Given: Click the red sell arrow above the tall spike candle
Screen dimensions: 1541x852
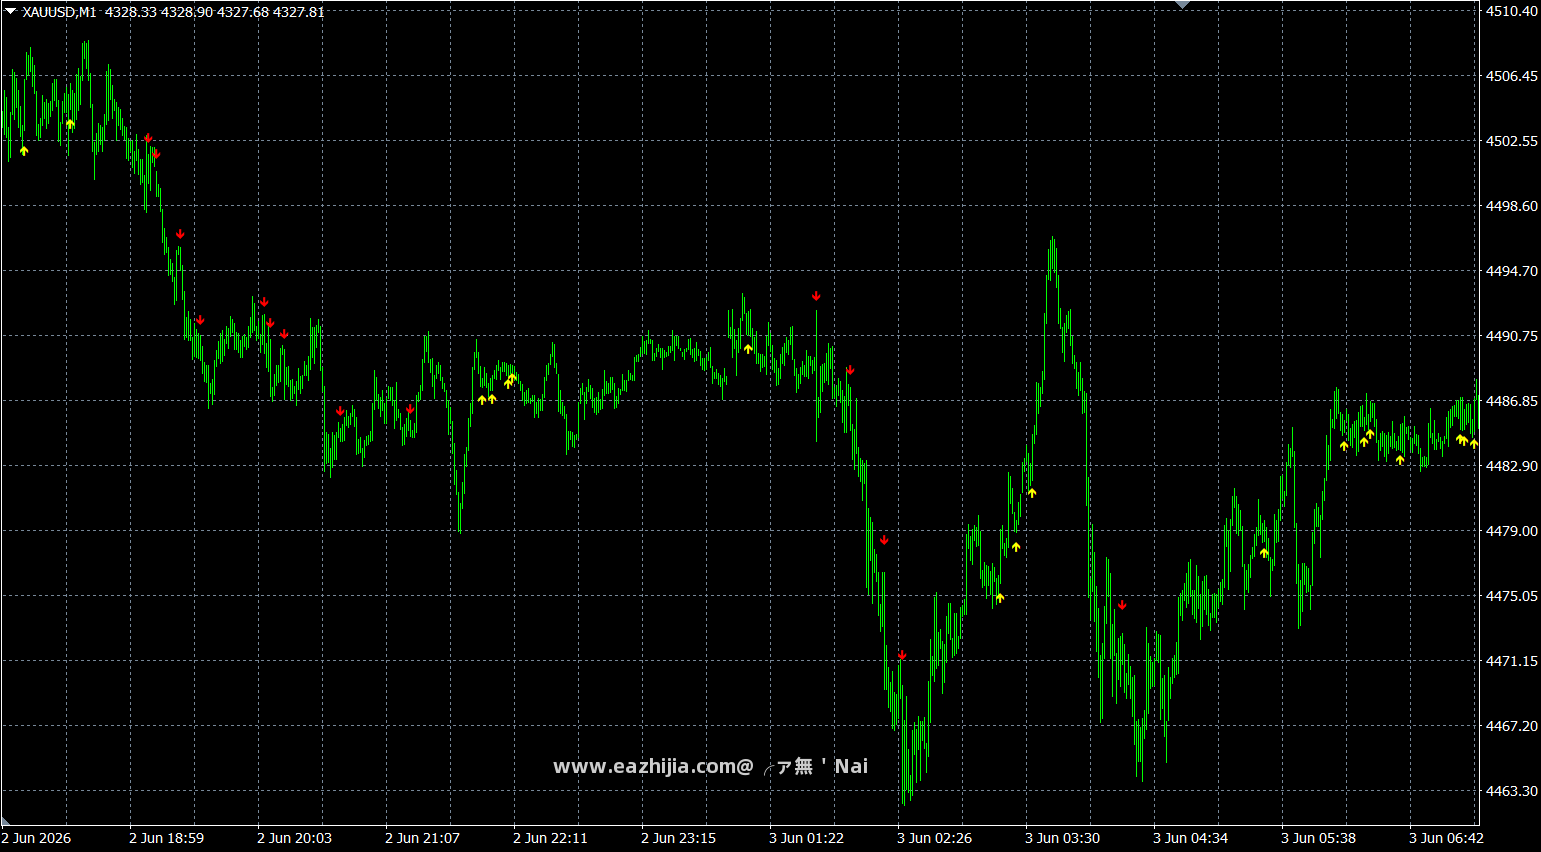Looking at the screenshot, I should 816,296.
